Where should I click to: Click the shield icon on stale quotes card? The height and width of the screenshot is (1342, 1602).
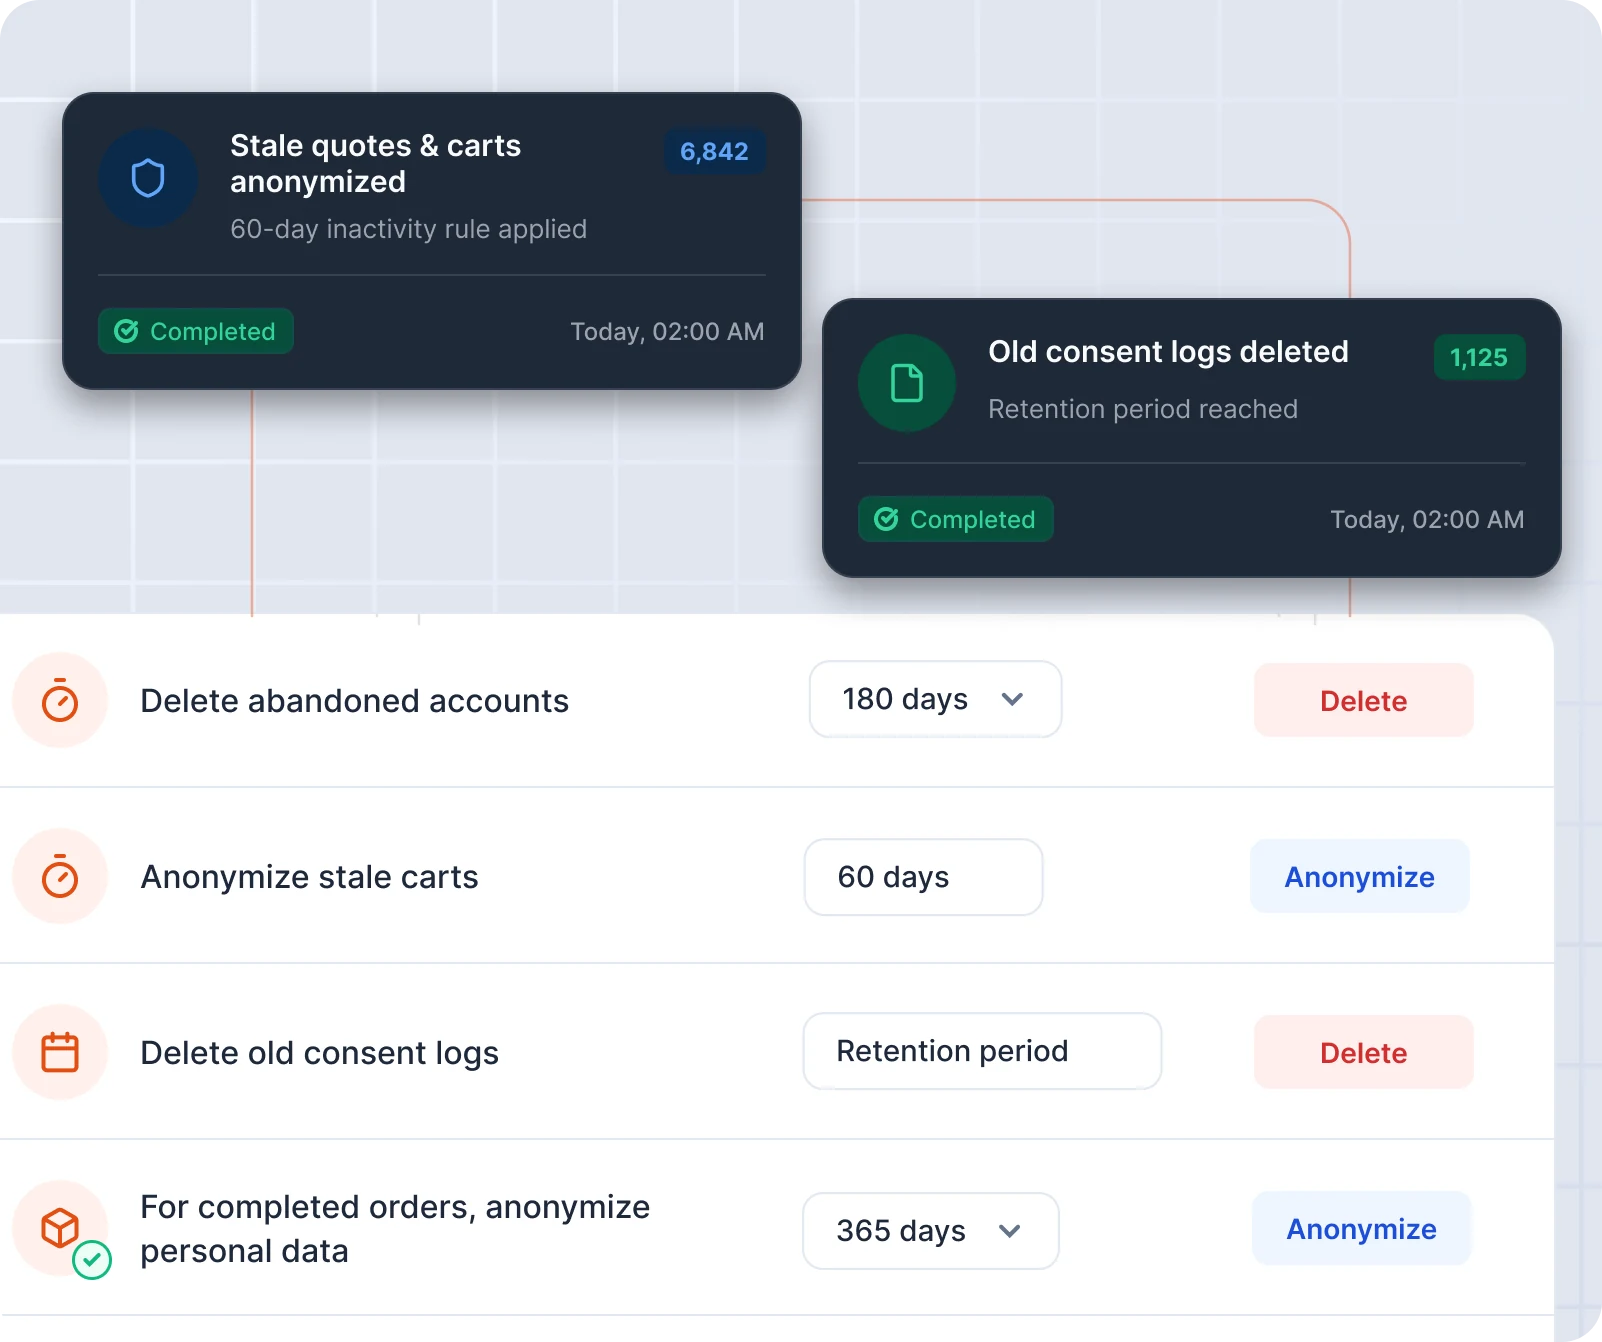148,179
